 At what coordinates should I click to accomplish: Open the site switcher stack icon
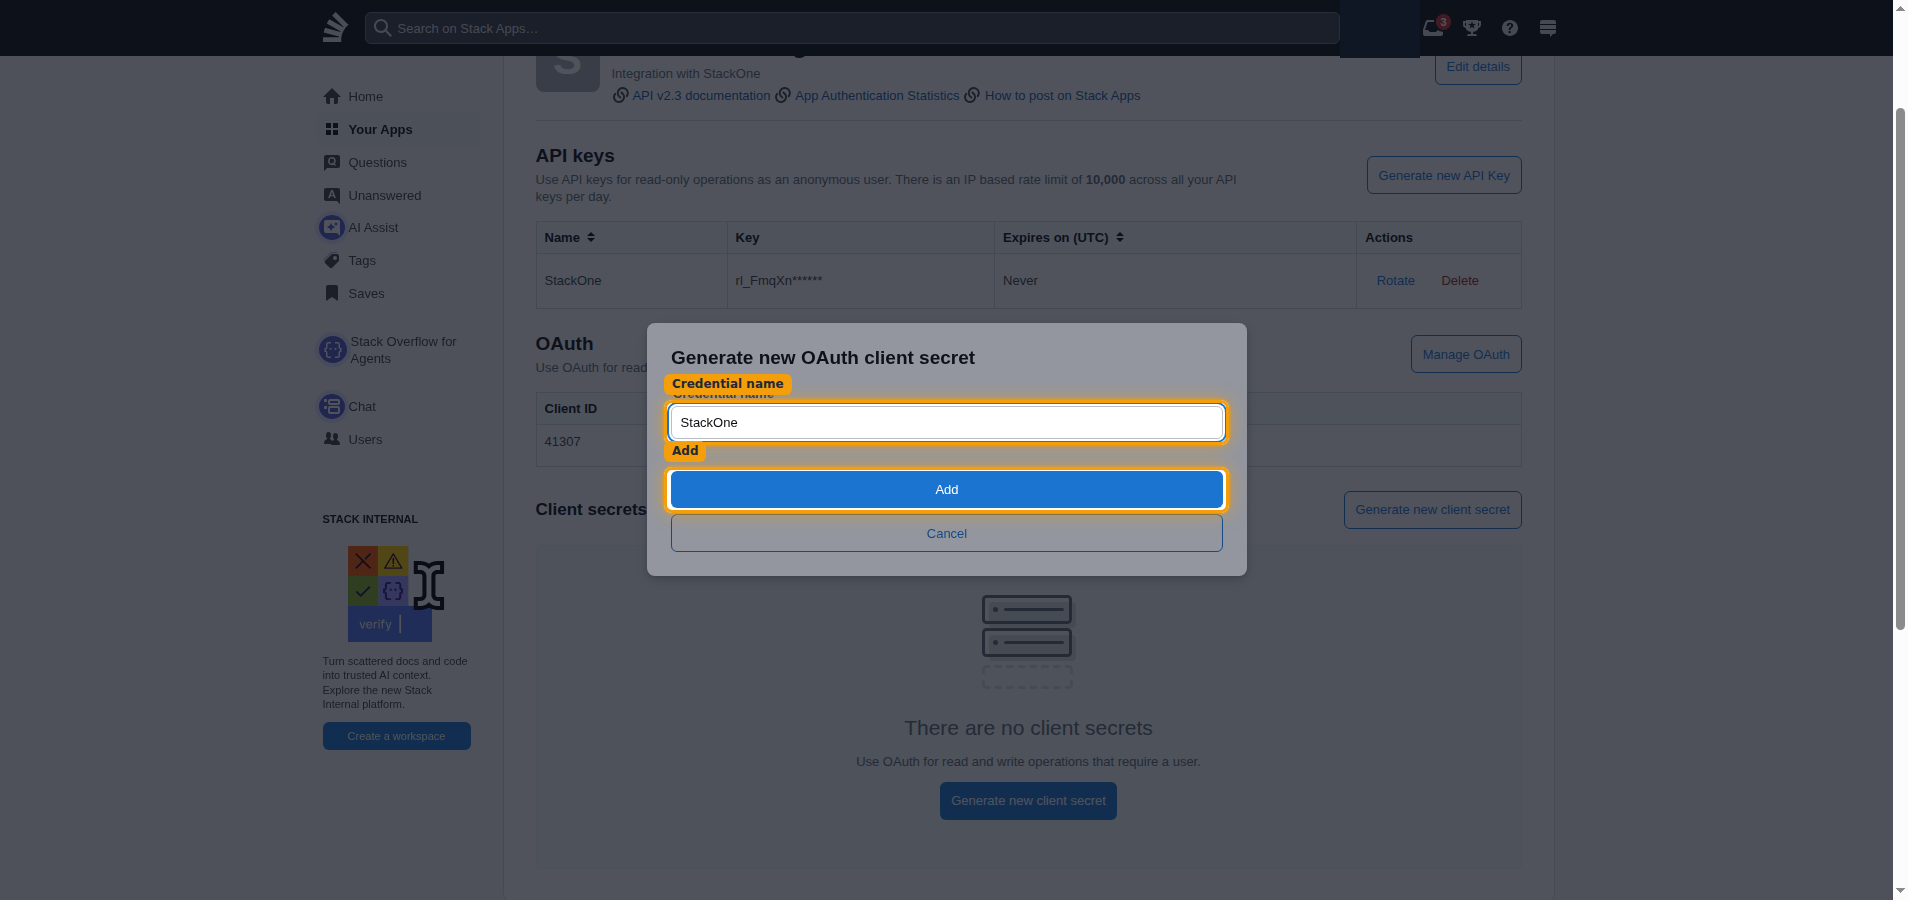[x=1548, y=28]
